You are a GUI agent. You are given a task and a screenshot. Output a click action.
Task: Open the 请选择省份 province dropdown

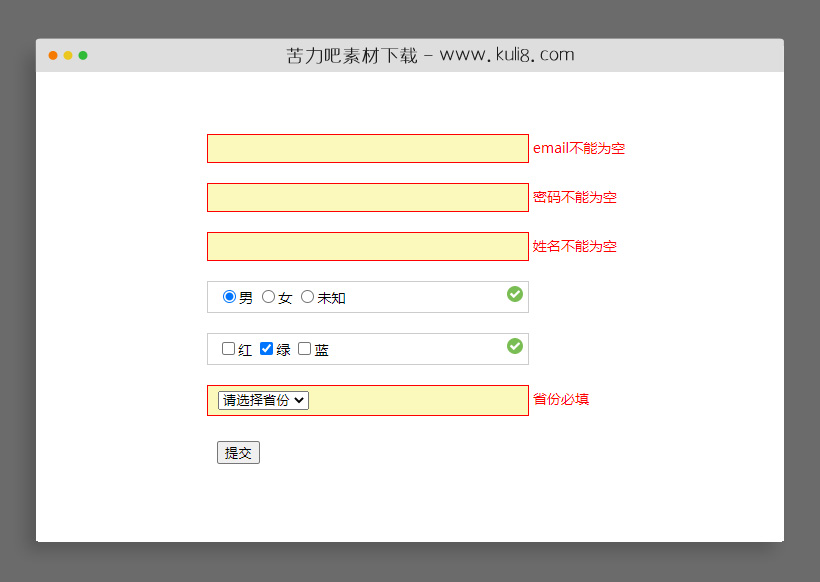click(x=262, y=400)
